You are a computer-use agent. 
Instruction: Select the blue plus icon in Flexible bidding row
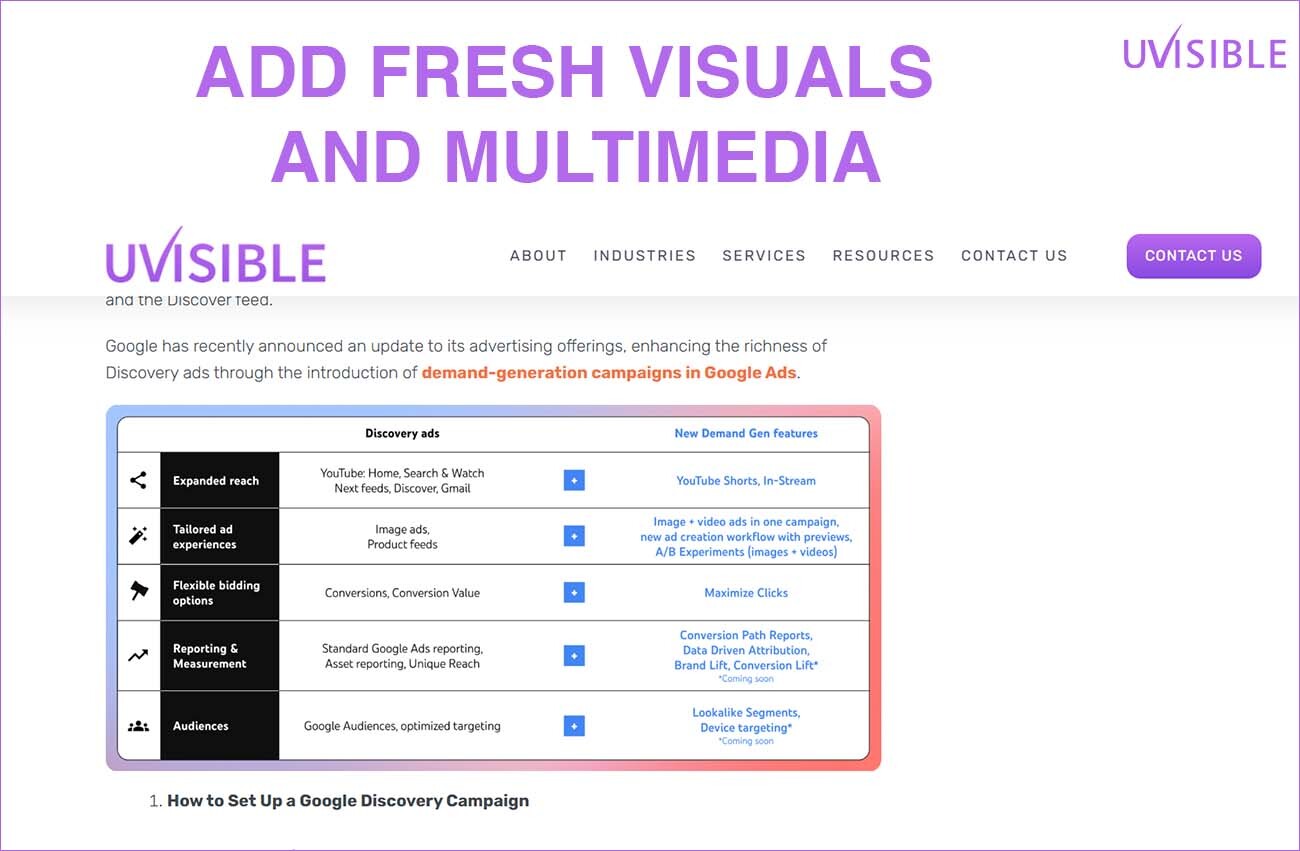coord(574,592)
